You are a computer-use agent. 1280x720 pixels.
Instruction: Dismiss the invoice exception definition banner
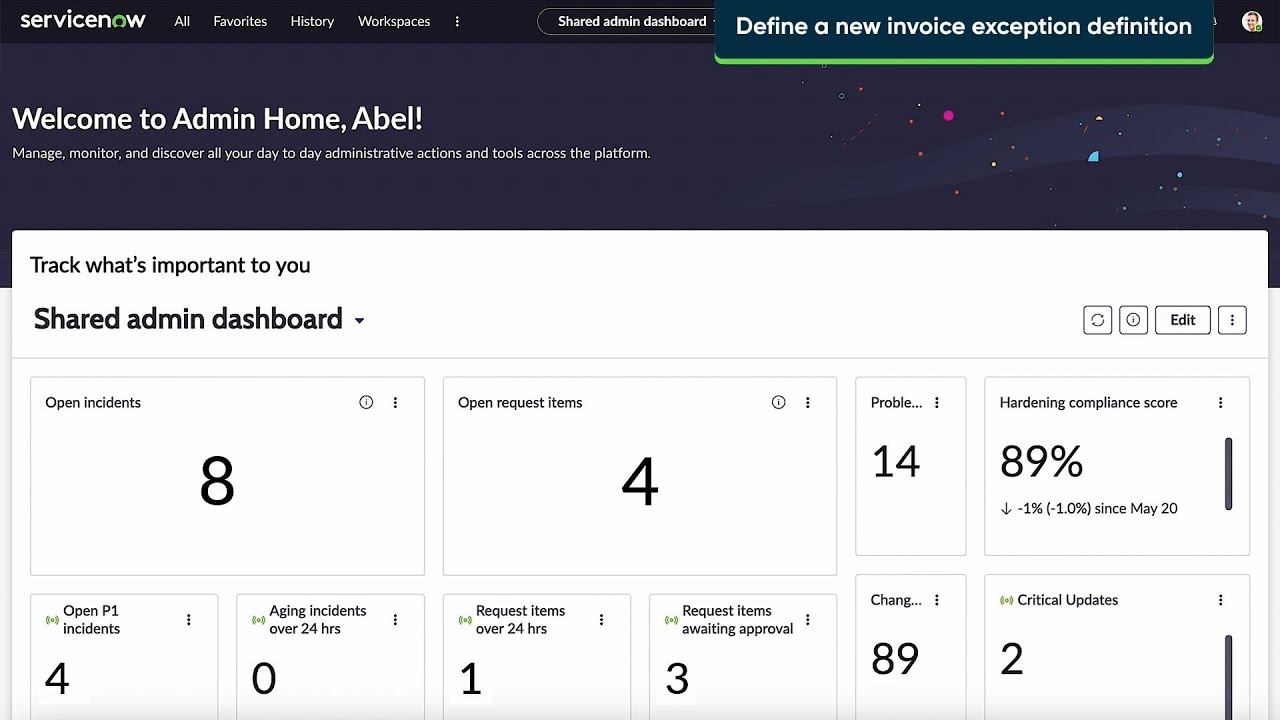(963, 27)
